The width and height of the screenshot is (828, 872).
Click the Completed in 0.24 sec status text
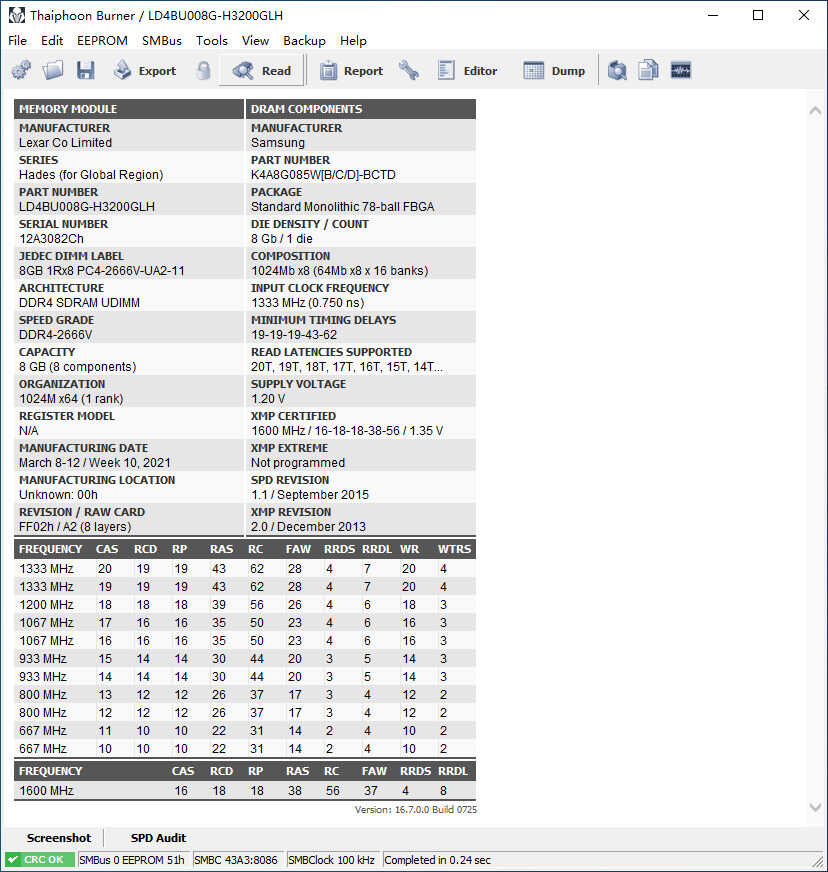(438, 859)
